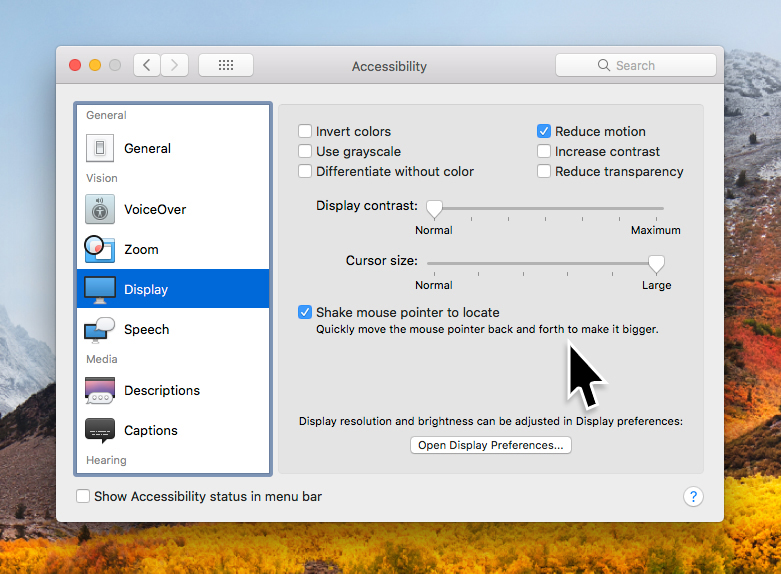Enable Increase contrast checkbox

click(544, 151)
